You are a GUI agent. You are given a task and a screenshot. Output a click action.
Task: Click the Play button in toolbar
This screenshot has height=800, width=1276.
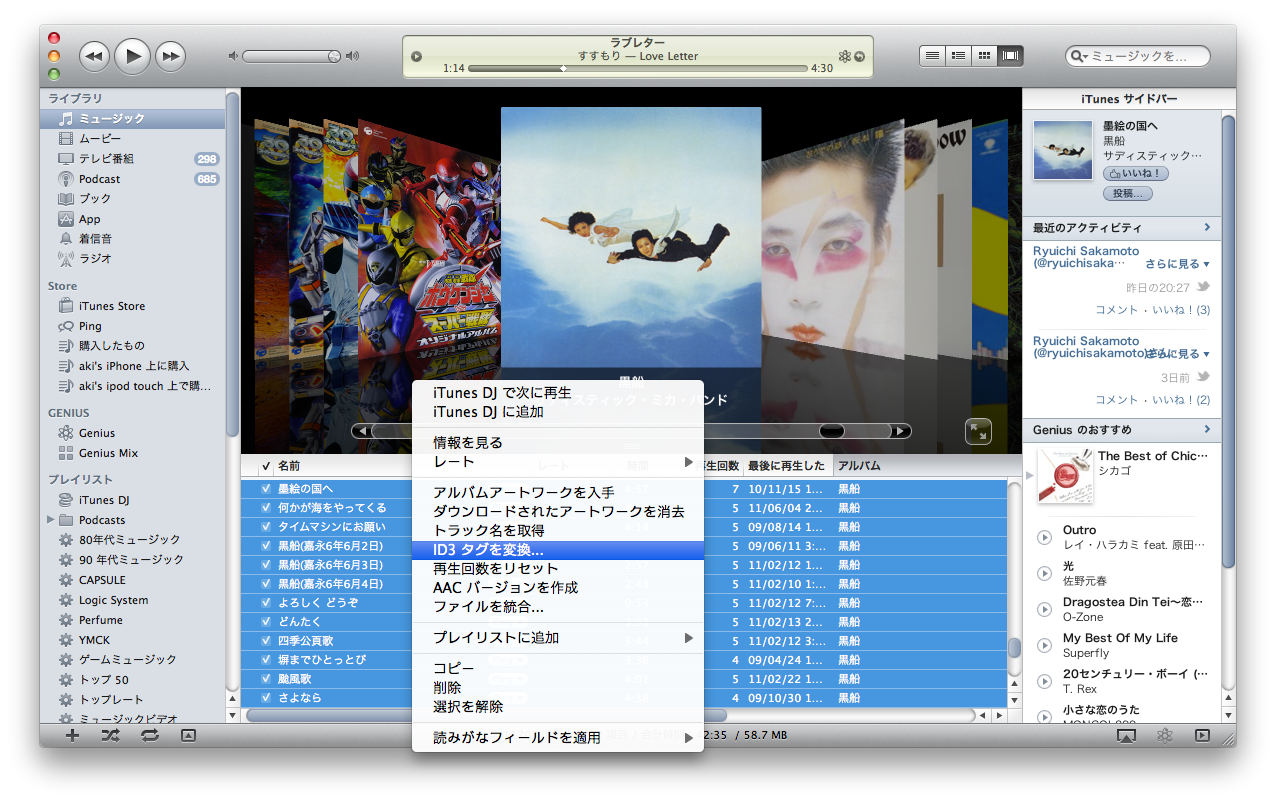click(x=132, y=56)
